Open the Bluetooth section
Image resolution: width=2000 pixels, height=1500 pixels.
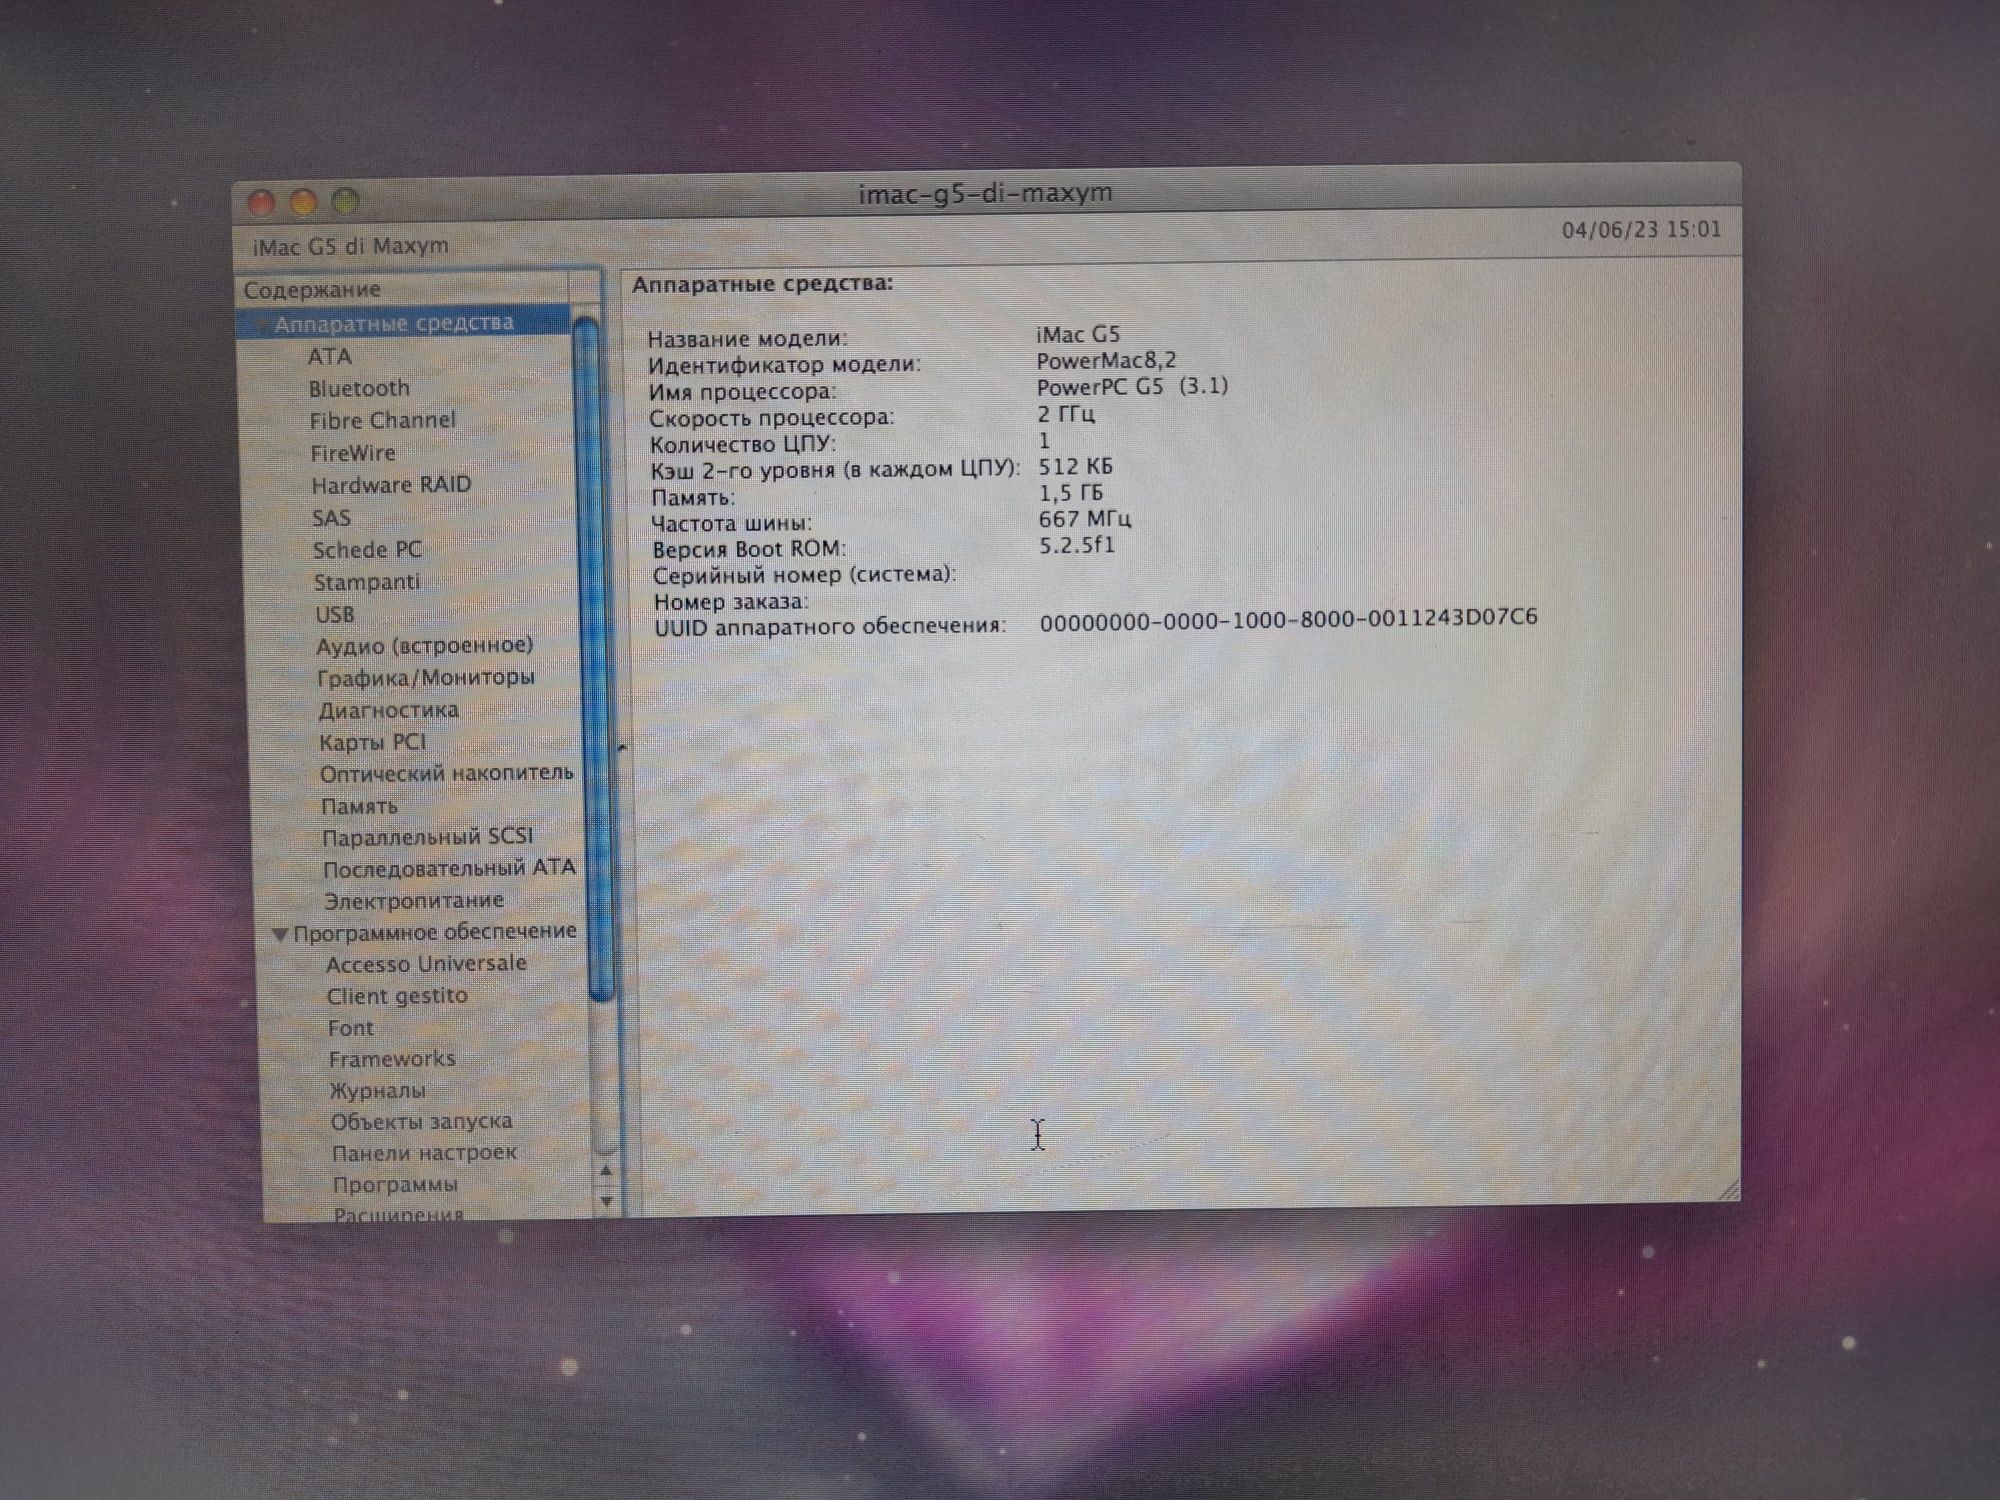359,388
